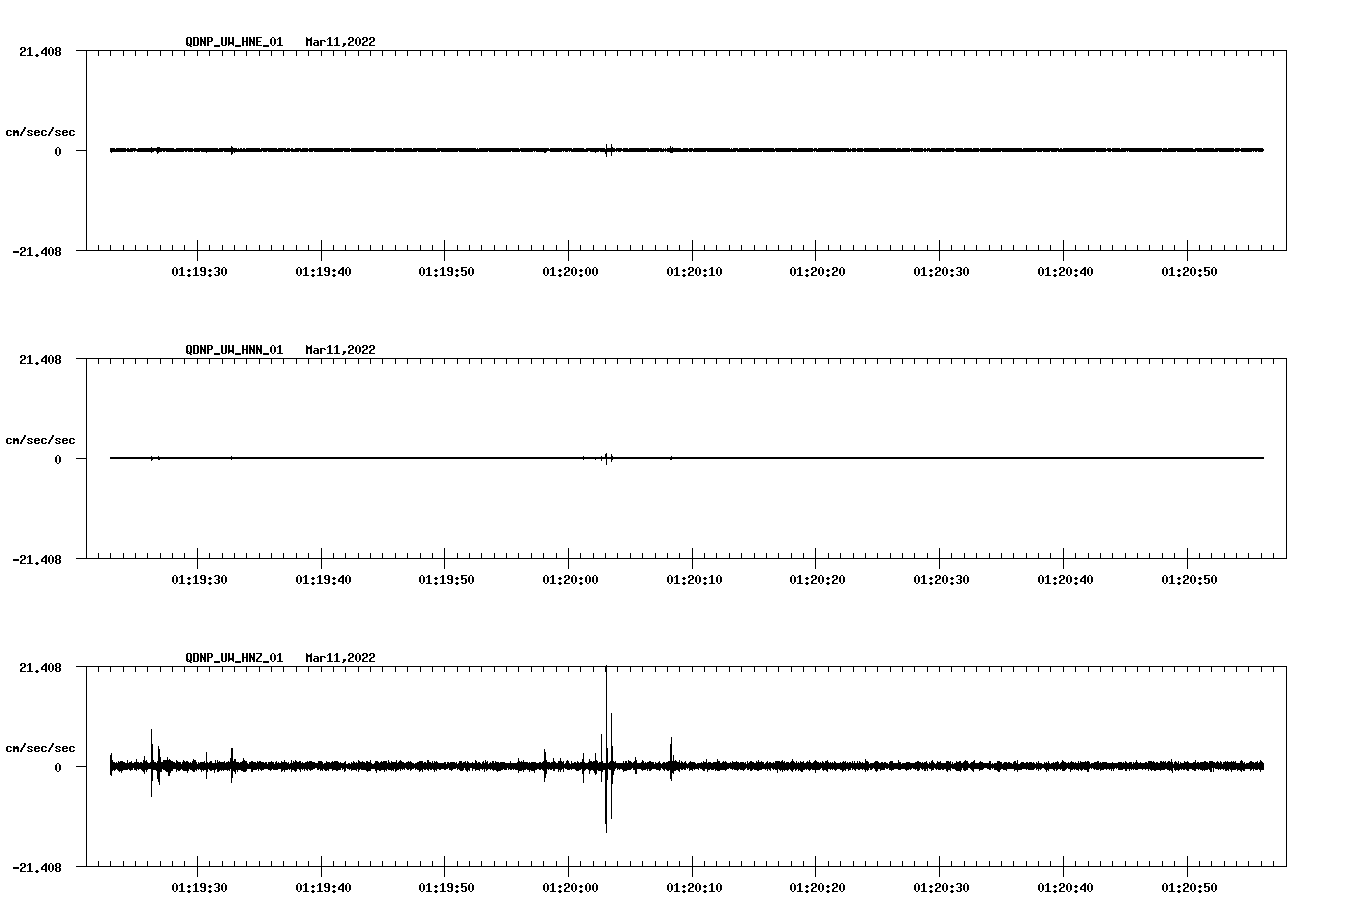The height and width of the screenshot is (924, 1358).
Task: Select Mar11,2022 date above the HNN plot
Action: 340,350
